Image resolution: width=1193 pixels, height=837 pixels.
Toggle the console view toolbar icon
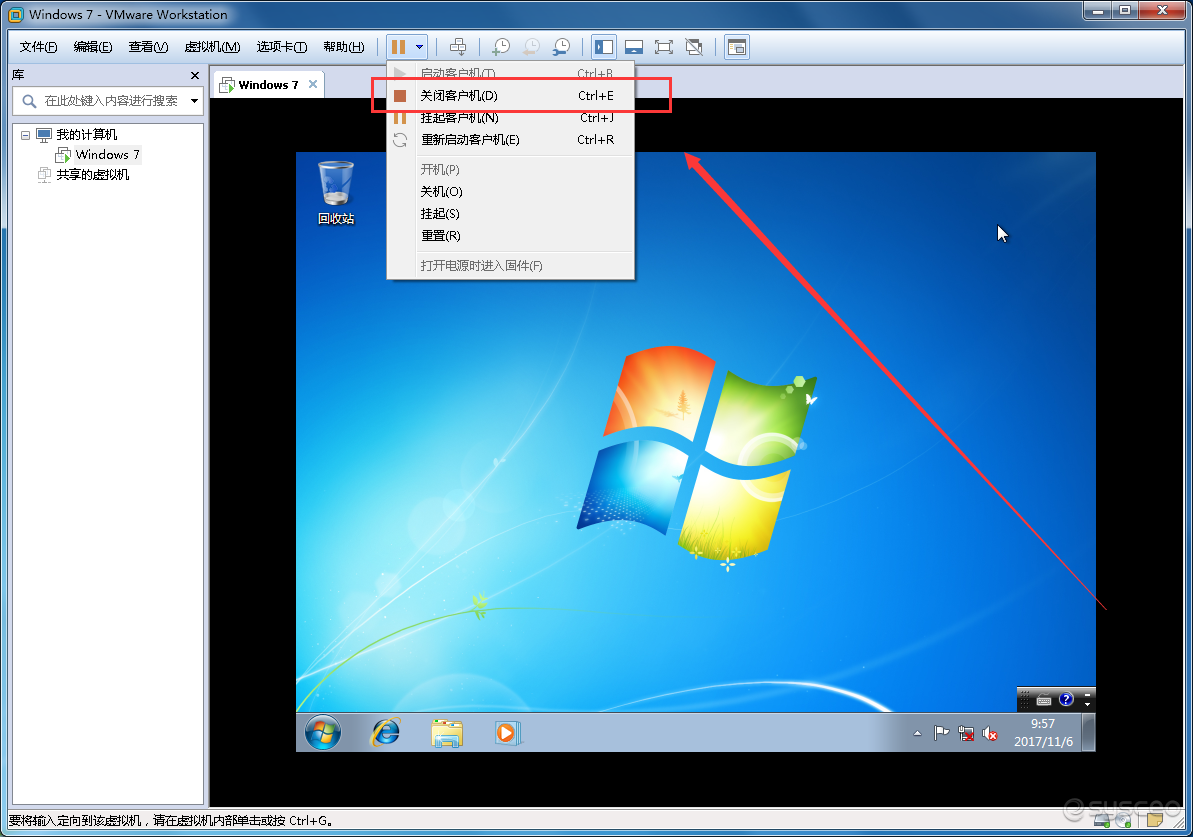[x=736, y=47]
